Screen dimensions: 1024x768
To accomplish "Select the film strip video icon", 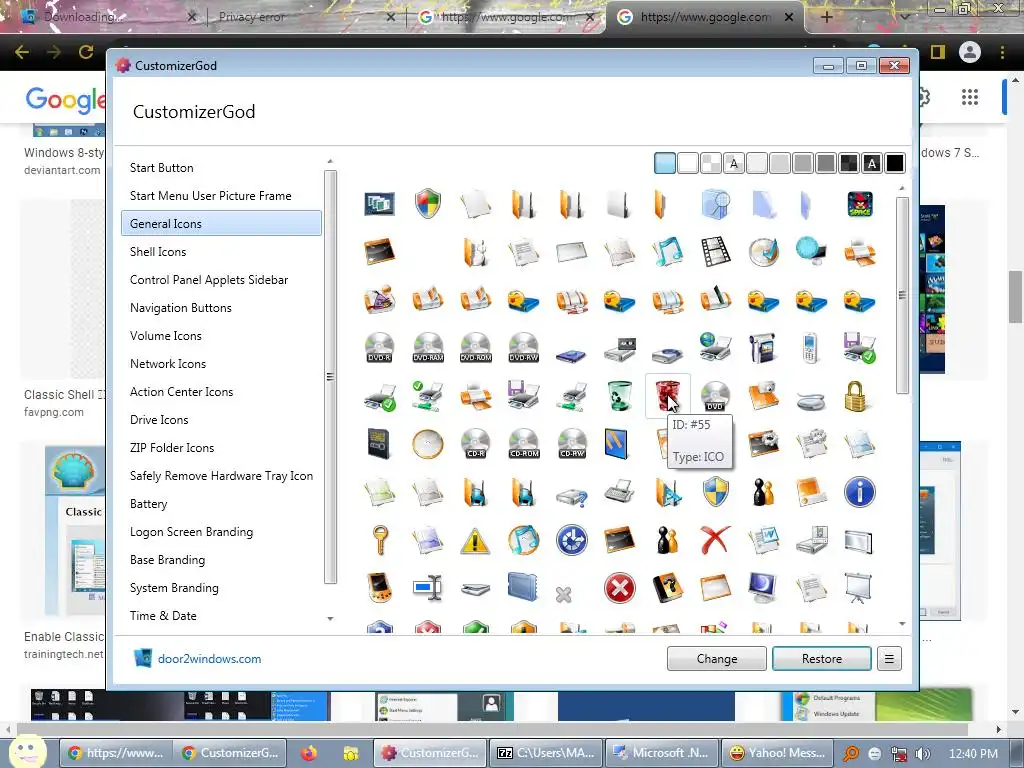I will pos(715,252).
